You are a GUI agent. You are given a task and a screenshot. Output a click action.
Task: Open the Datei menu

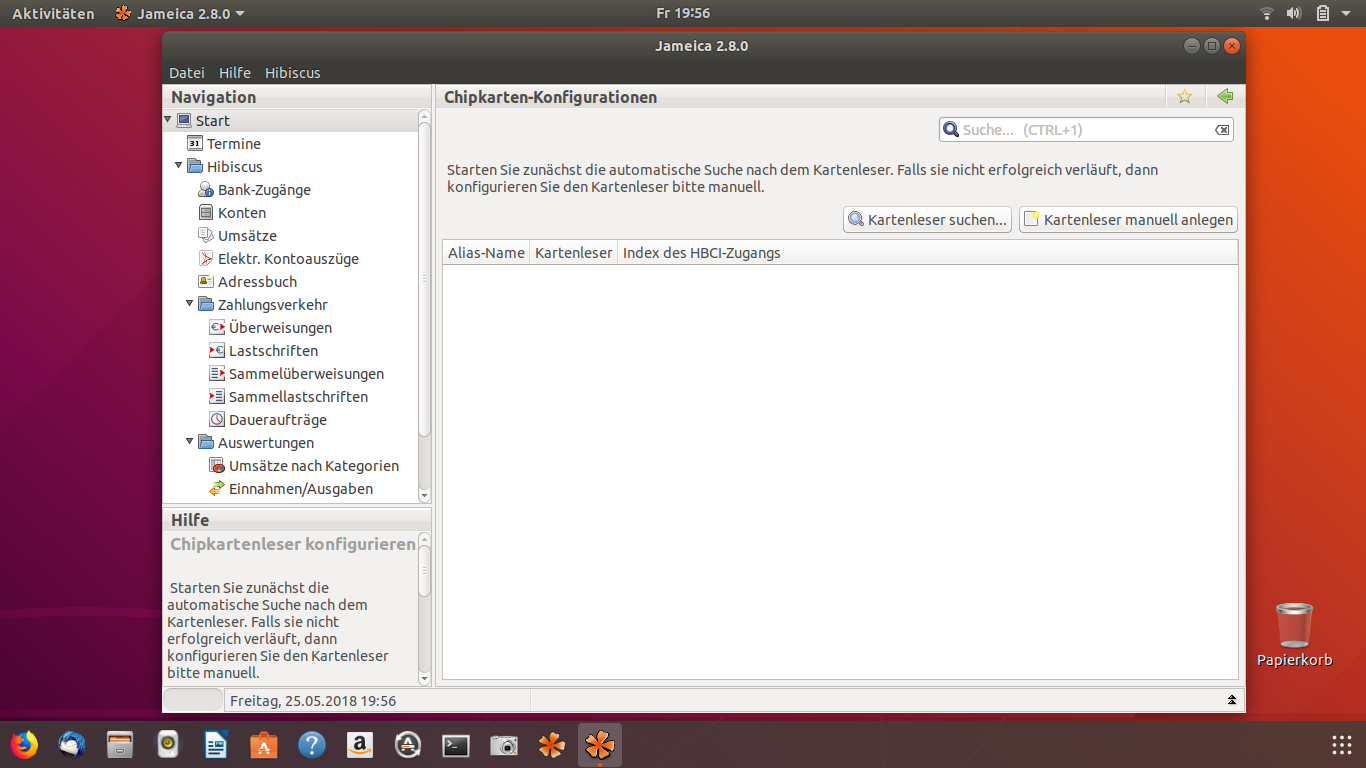[187, 73]
